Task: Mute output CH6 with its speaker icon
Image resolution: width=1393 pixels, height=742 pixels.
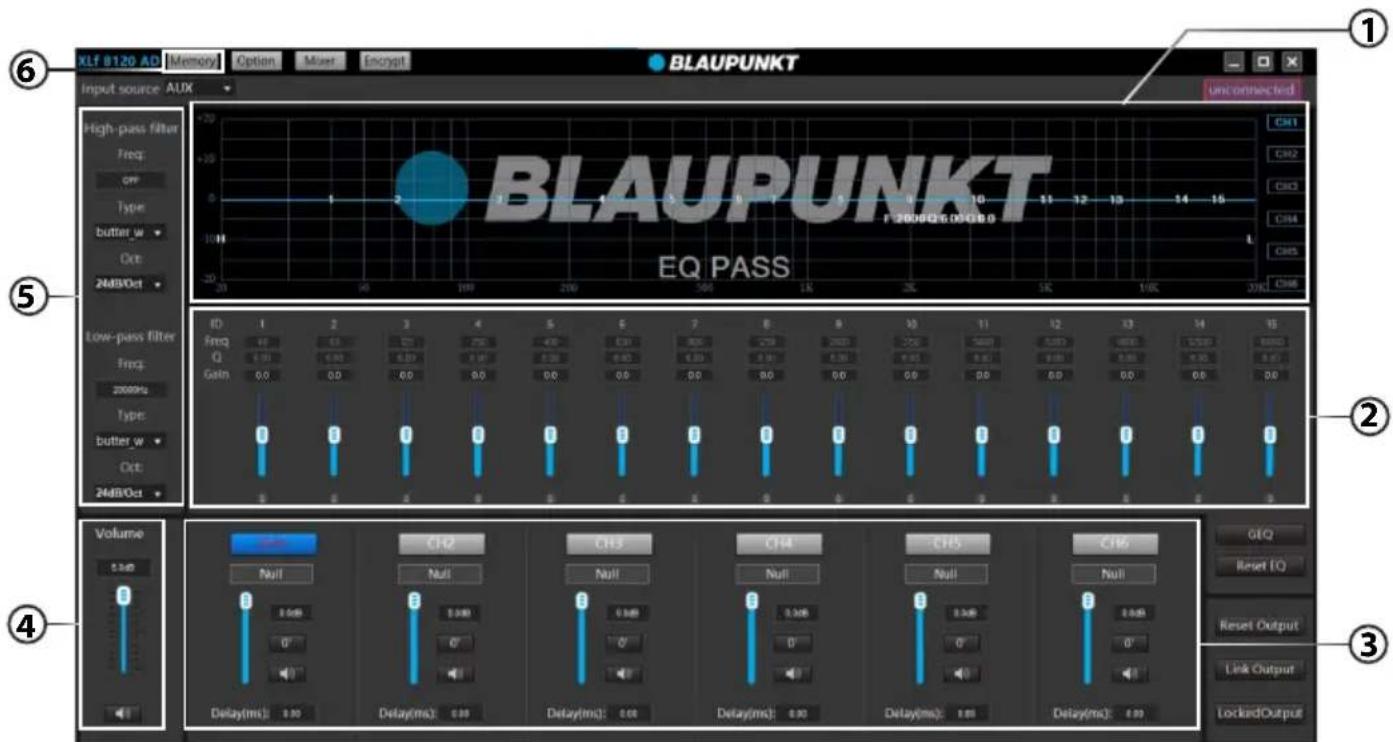Action: pos(1129,673)
